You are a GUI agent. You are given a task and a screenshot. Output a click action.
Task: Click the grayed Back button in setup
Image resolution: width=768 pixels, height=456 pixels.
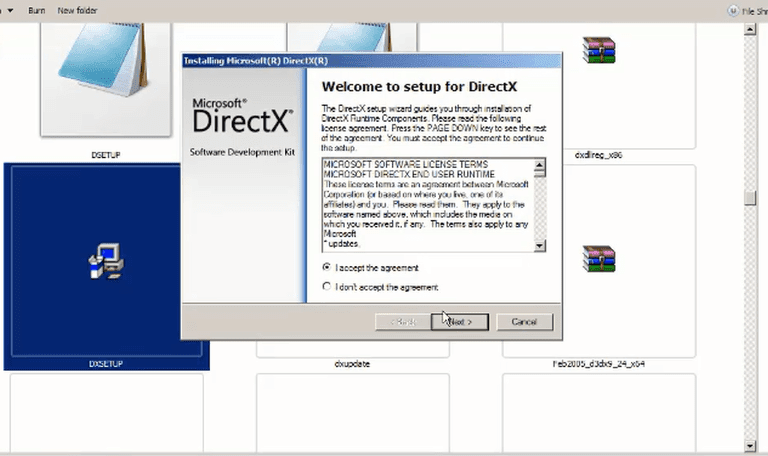pyautogui.click(x=403, y=322)
